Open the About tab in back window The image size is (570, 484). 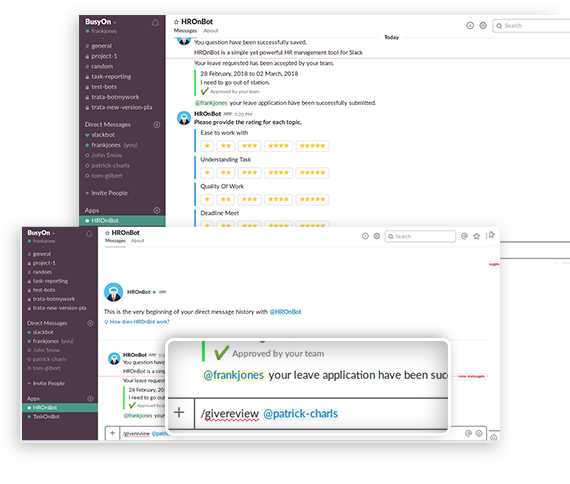[x=210, y=31]
